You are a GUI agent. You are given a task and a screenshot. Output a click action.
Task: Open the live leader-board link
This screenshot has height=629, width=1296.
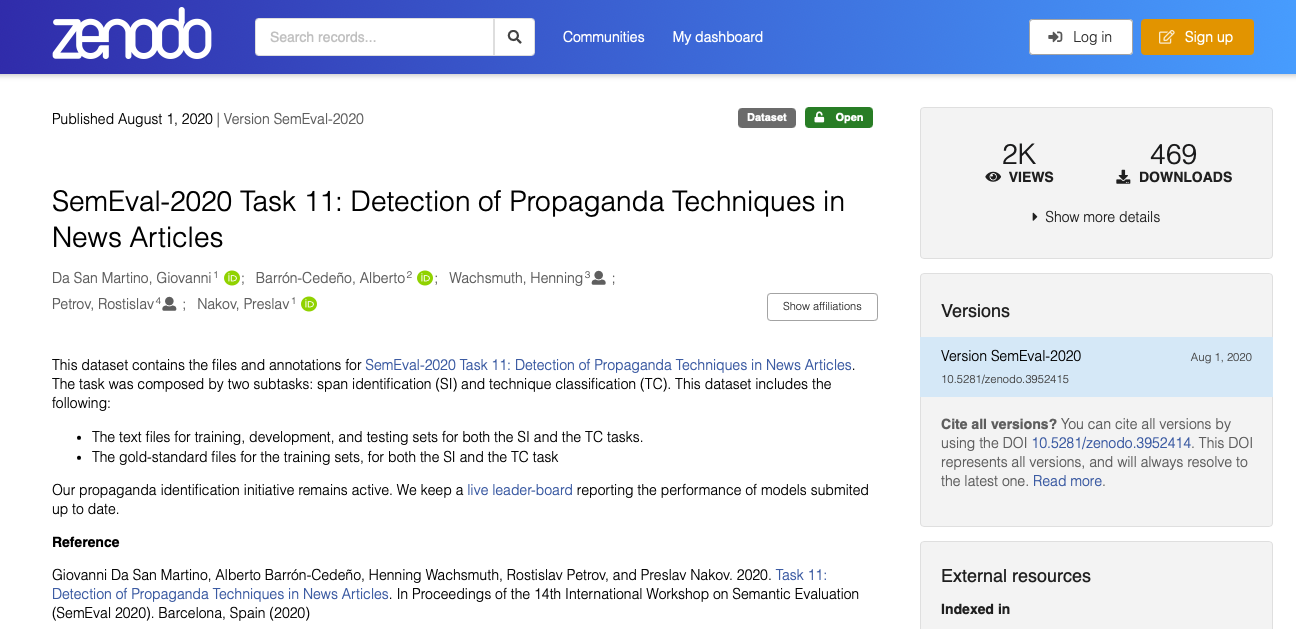click(520, 490)
